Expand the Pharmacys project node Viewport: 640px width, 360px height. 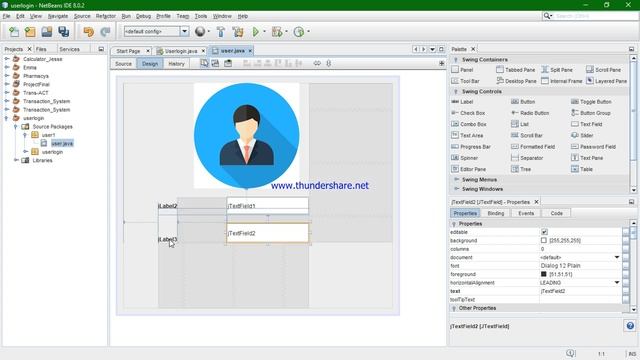point(7,76)
